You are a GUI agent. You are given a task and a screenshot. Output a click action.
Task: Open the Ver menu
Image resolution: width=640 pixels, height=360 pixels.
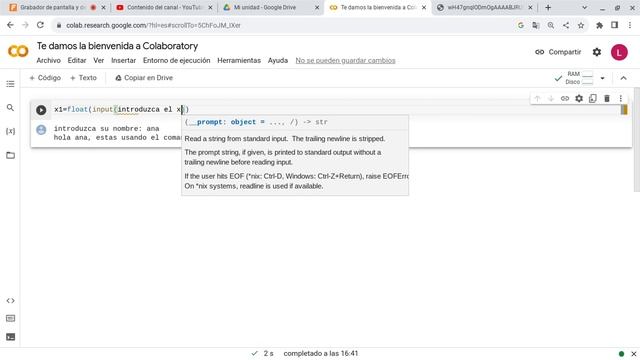98,60
